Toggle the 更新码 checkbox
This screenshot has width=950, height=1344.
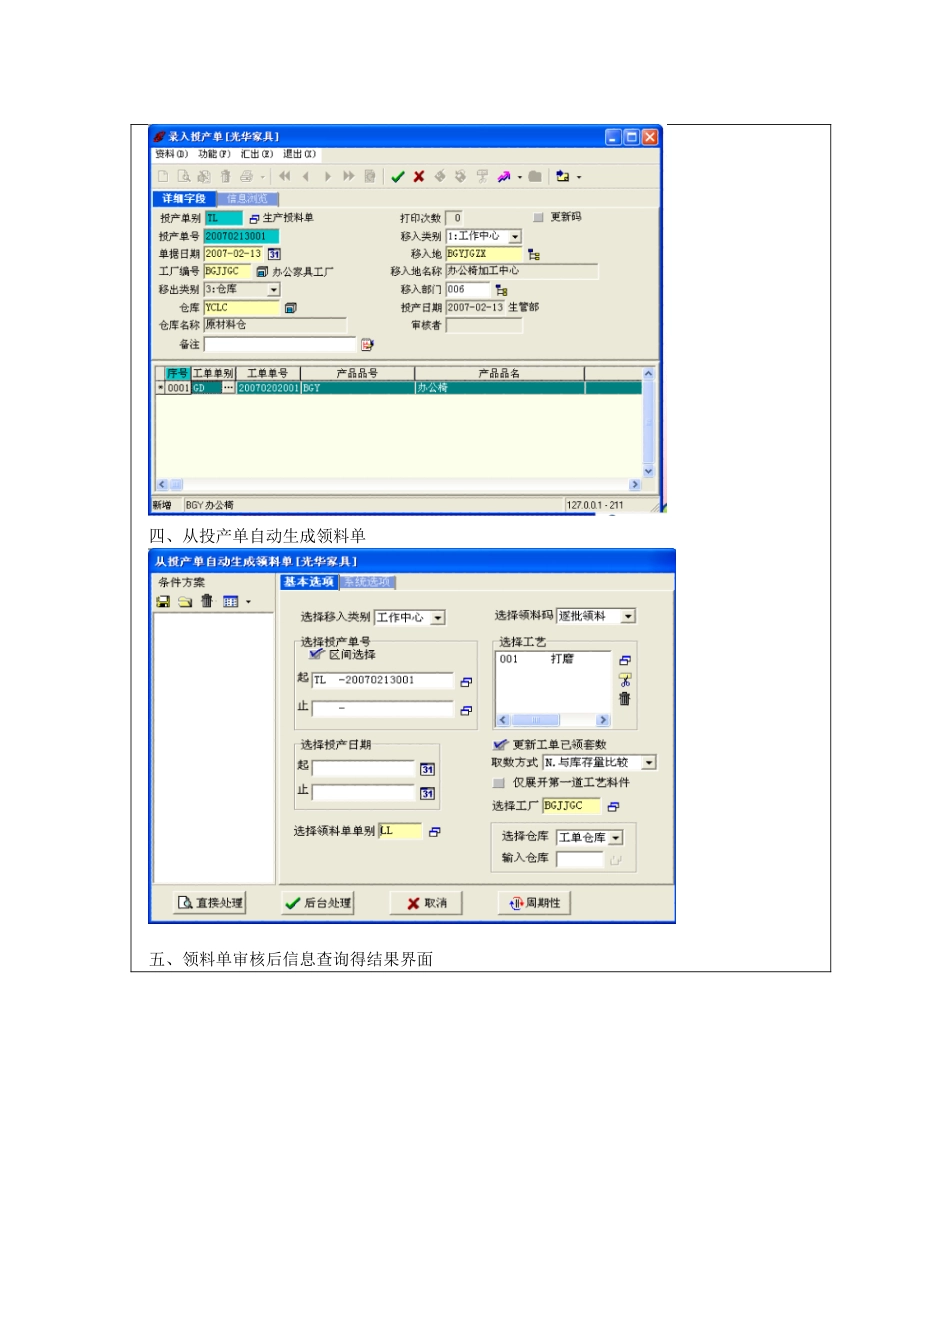click(x=538, y=218)
